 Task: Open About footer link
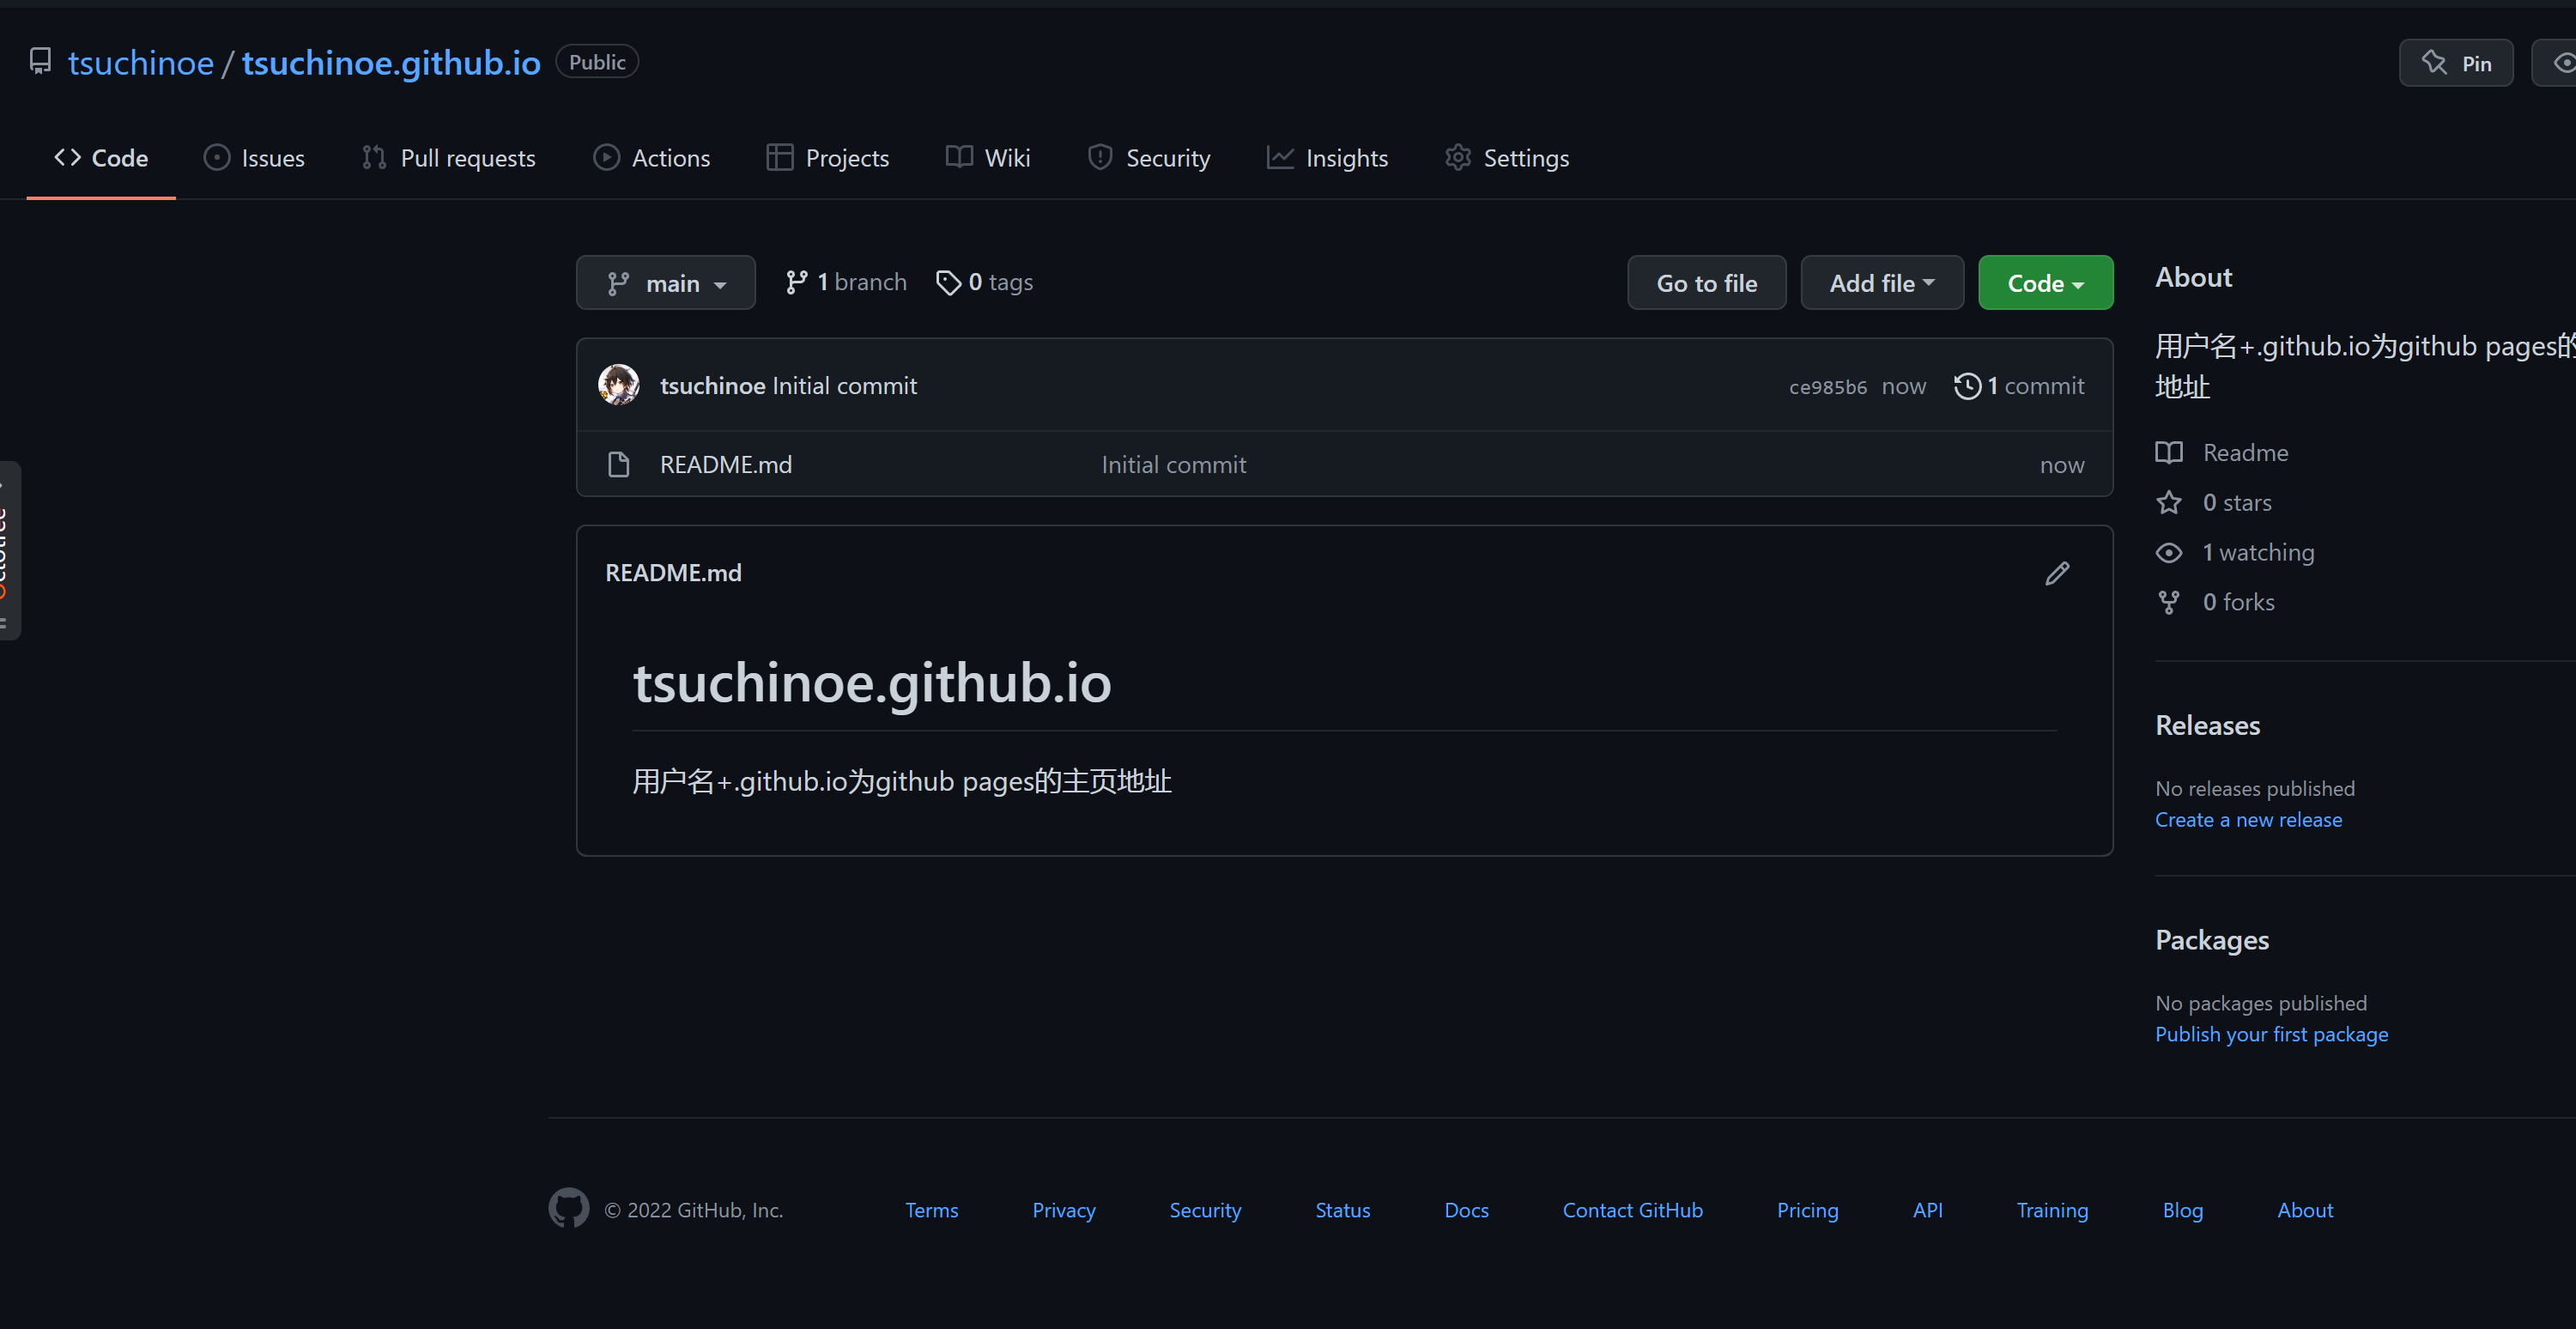2305,1211
